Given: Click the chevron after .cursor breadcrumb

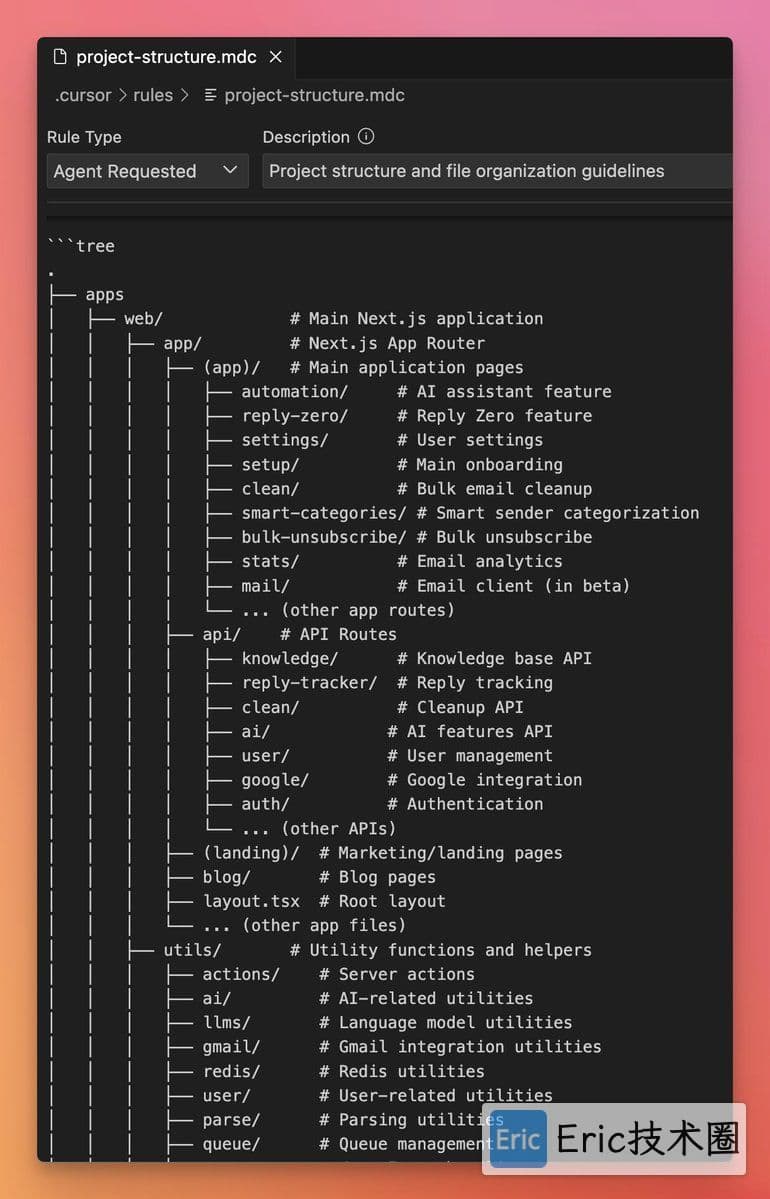Looking at the screenshot, I should [122, 96].
